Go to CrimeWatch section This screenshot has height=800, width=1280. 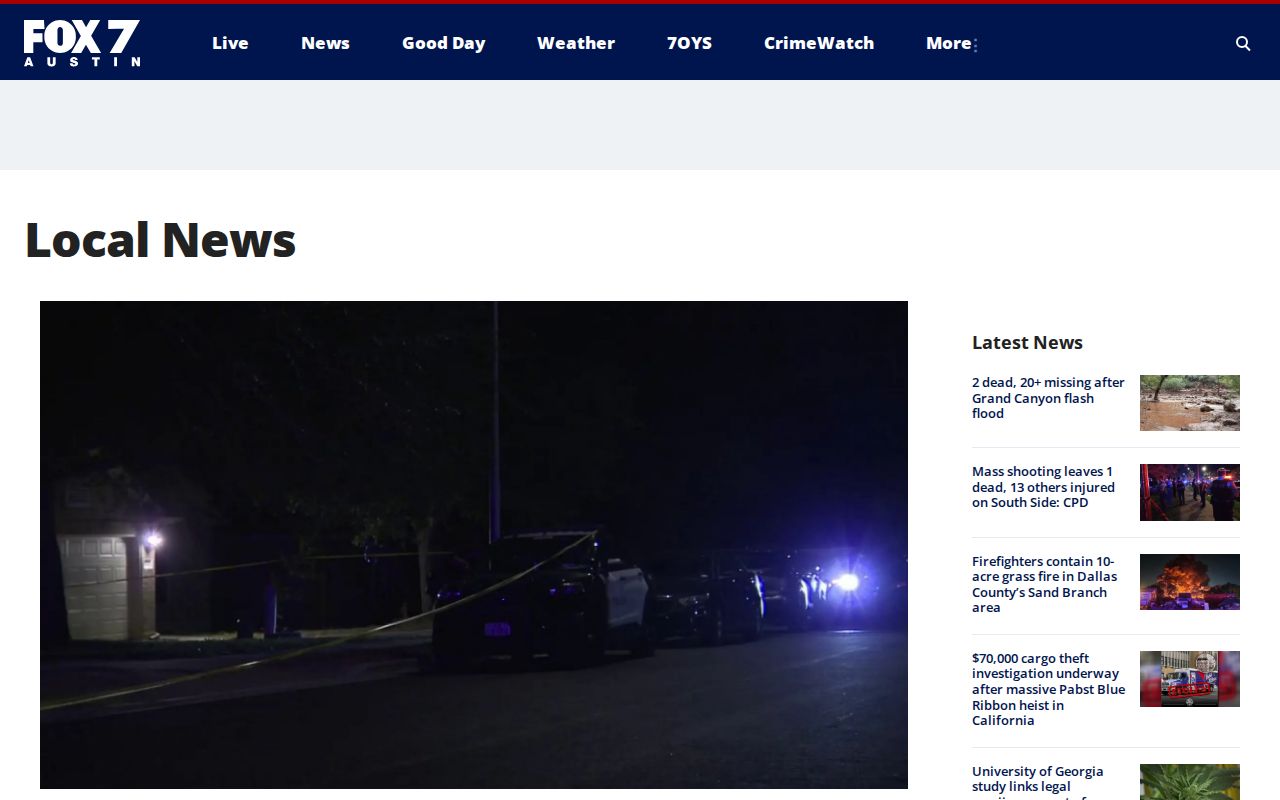[x=819, y=43]
